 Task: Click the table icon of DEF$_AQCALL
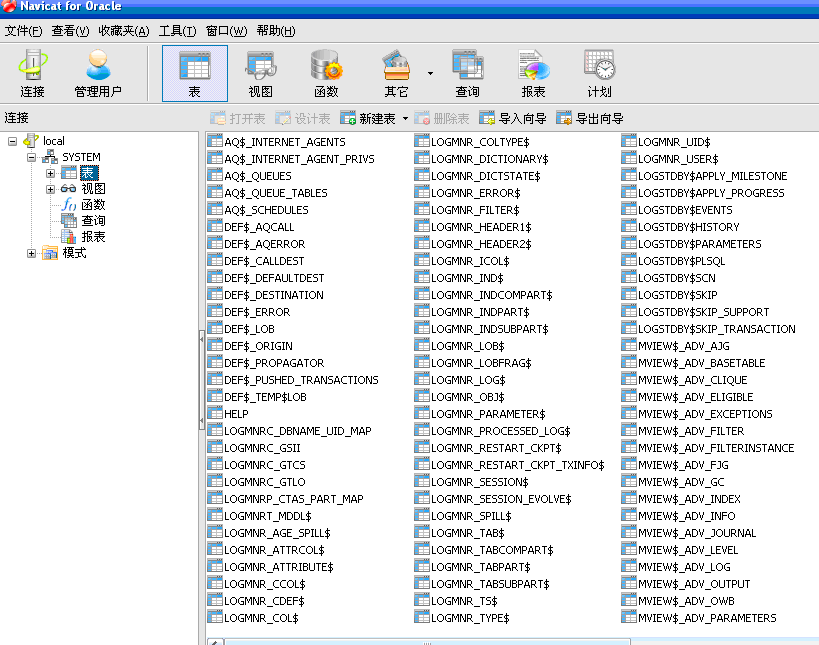tap(215, 227)
